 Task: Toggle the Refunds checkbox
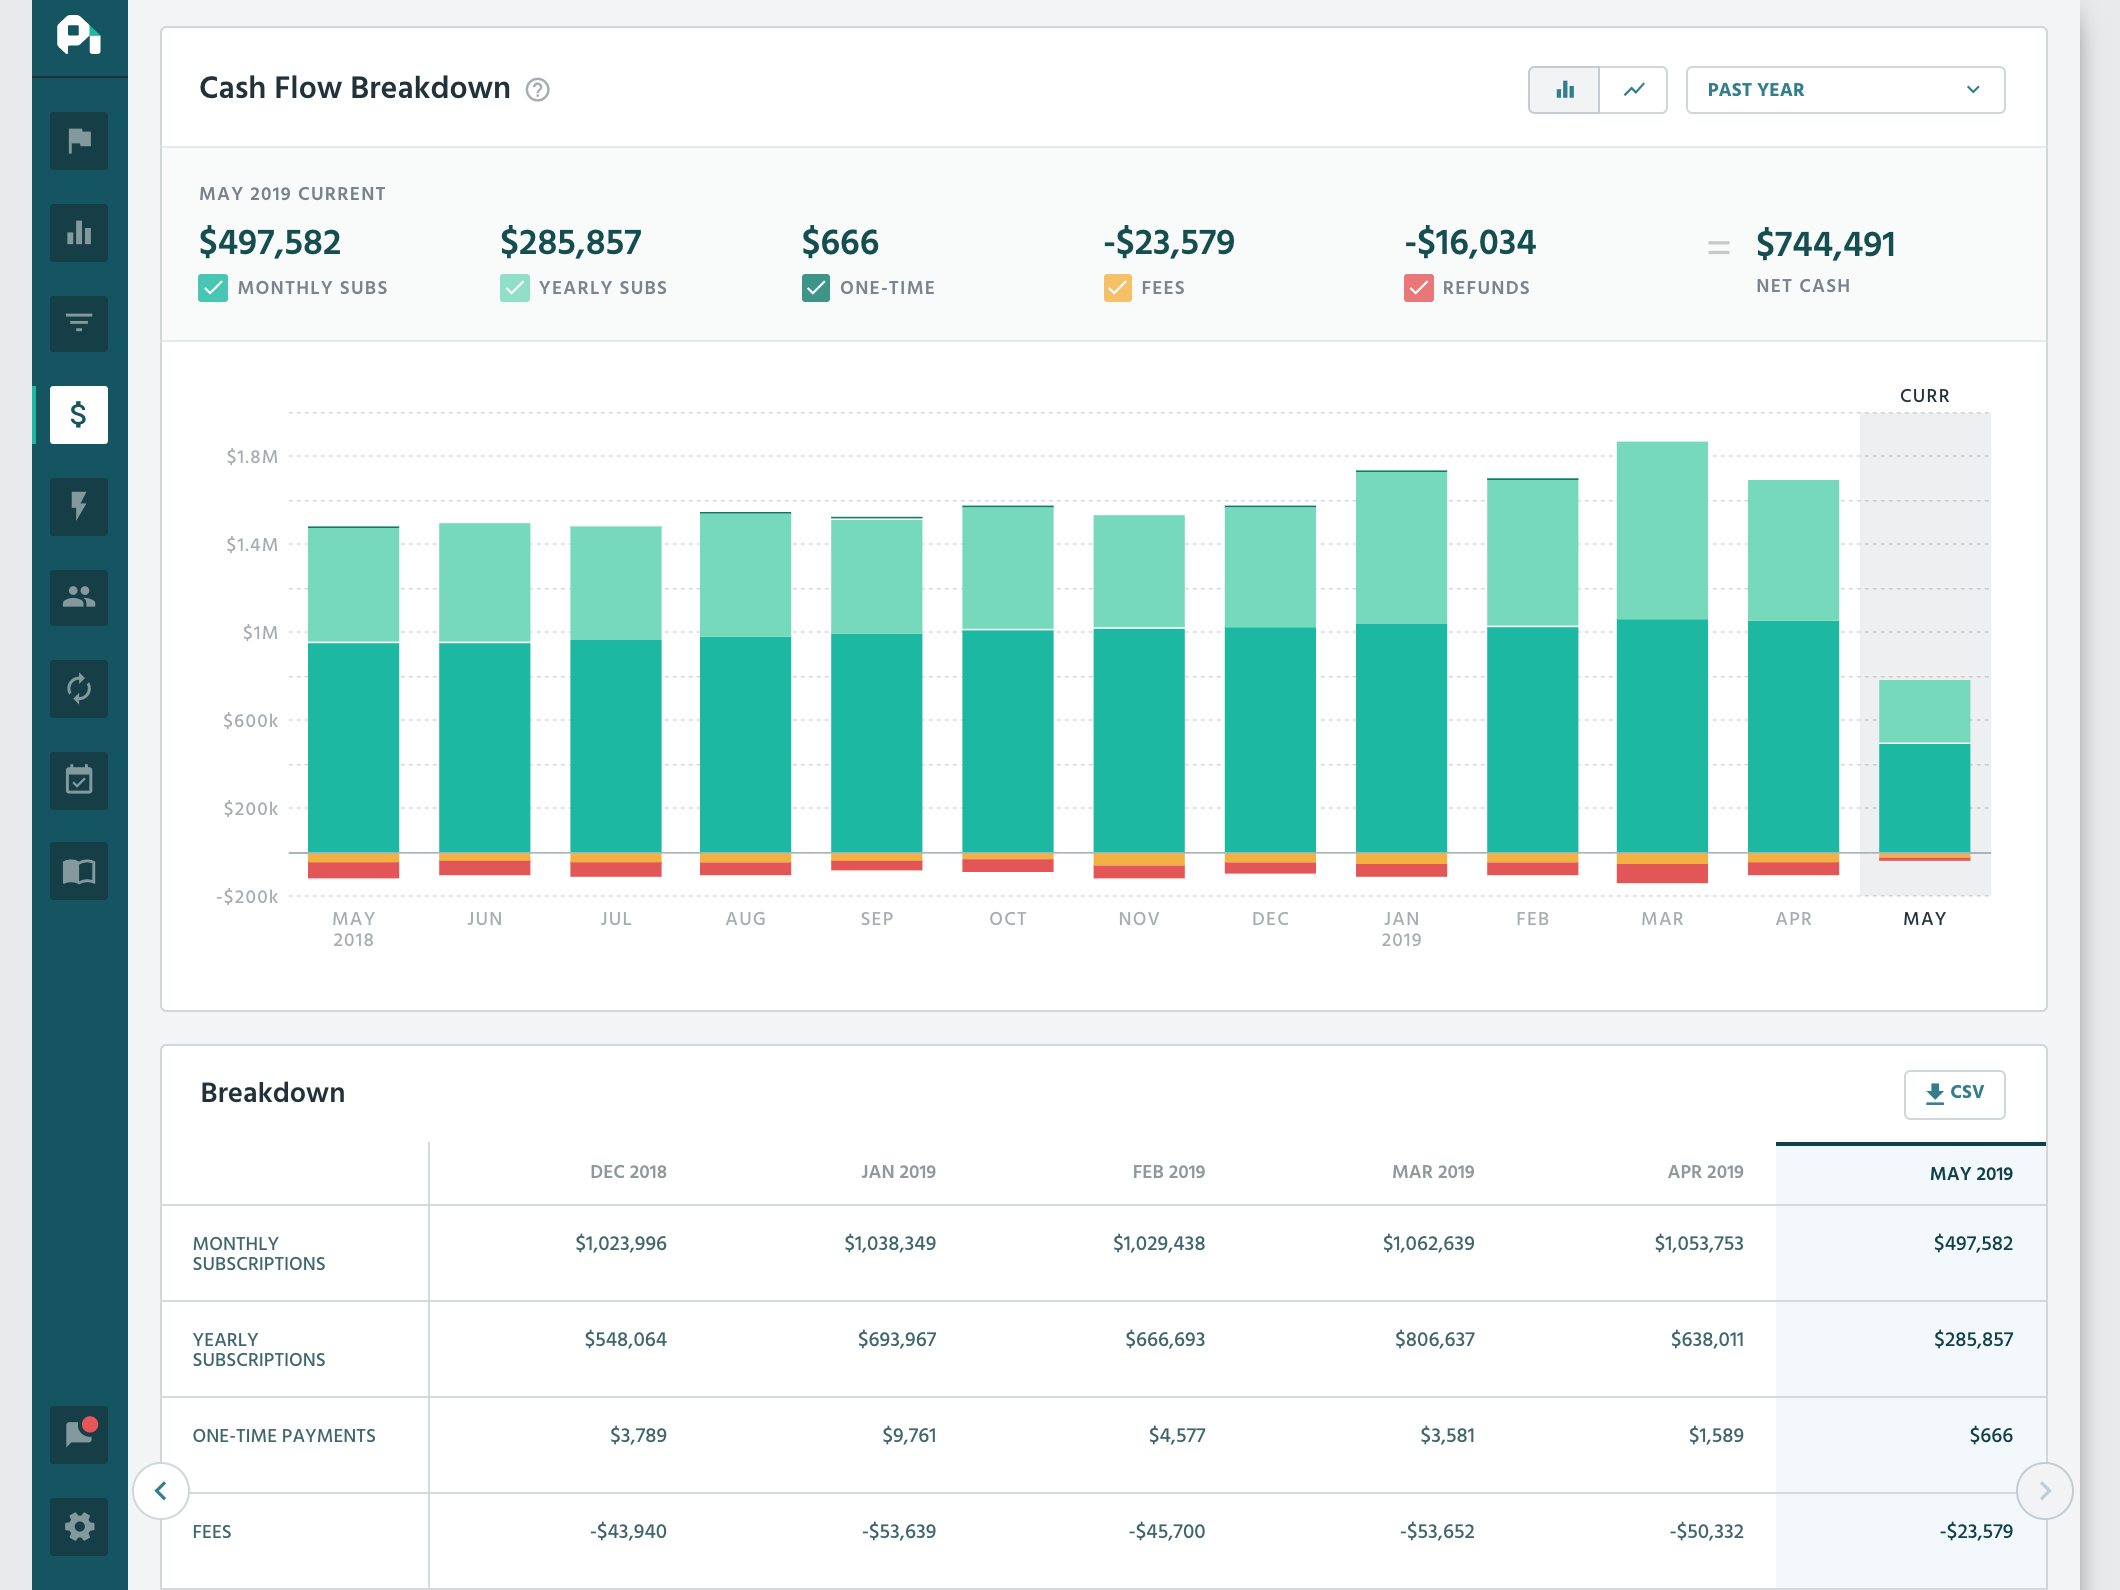click(1418, 288)
